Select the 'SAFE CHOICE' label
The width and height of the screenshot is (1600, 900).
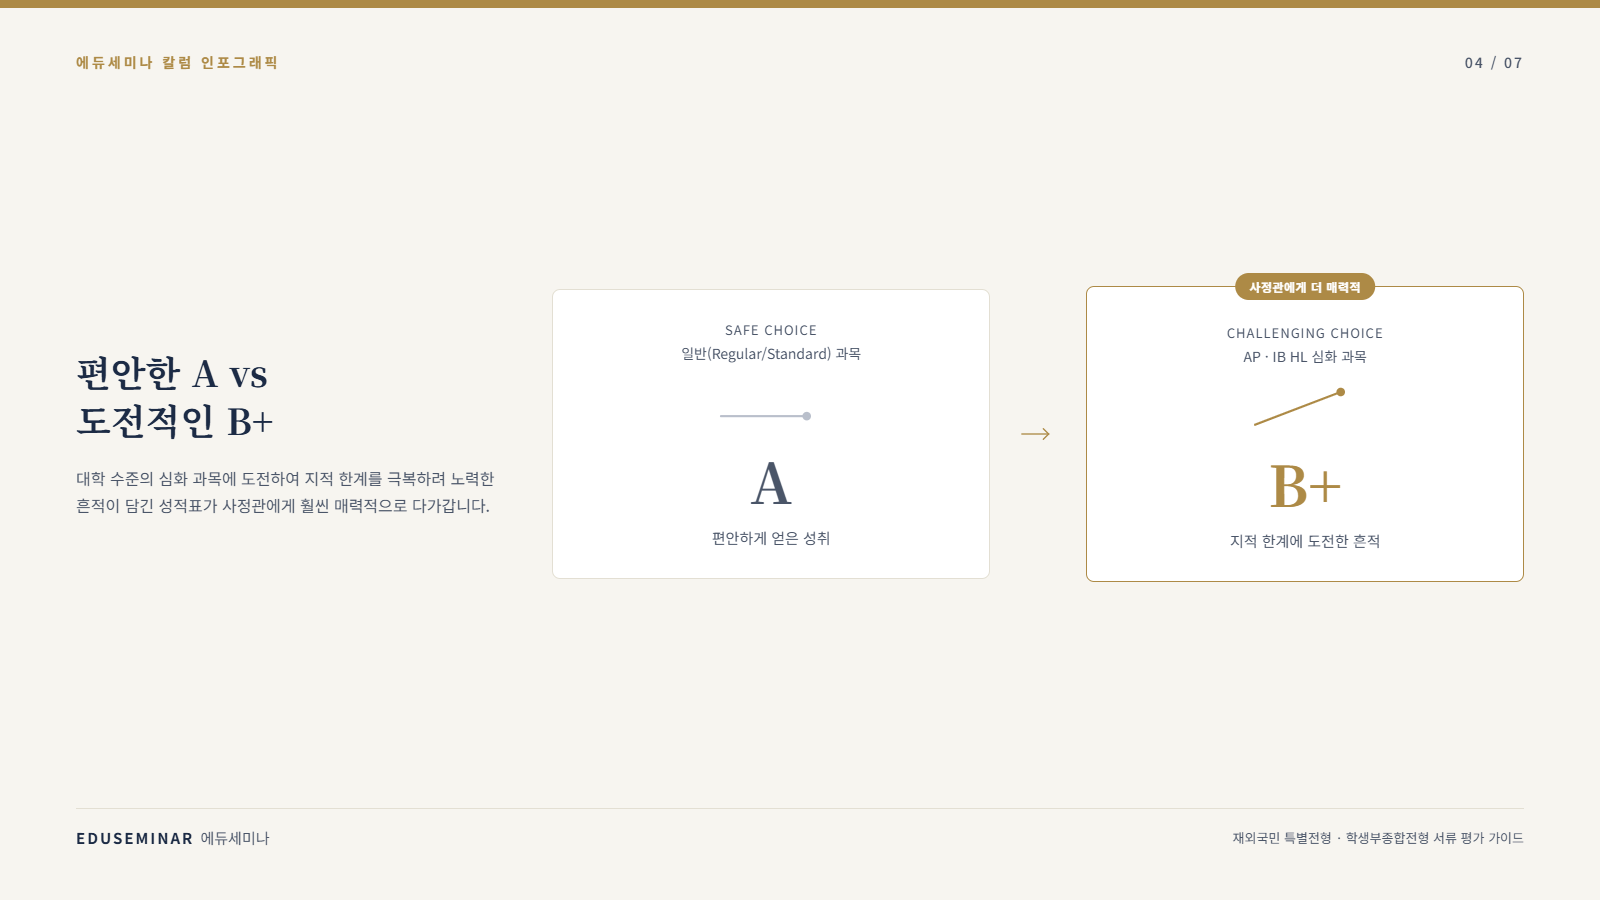771,330
